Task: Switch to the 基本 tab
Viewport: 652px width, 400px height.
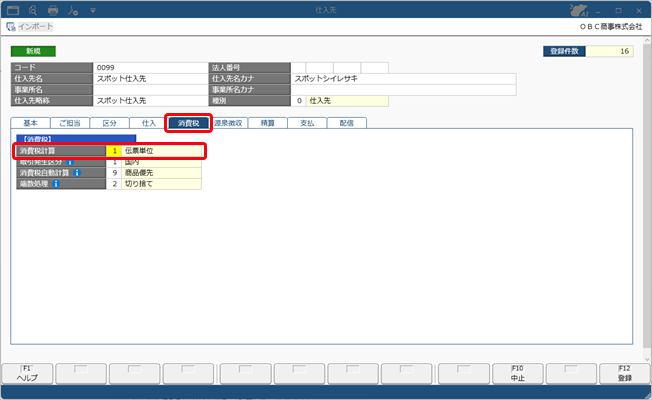Action: [30, 123]
